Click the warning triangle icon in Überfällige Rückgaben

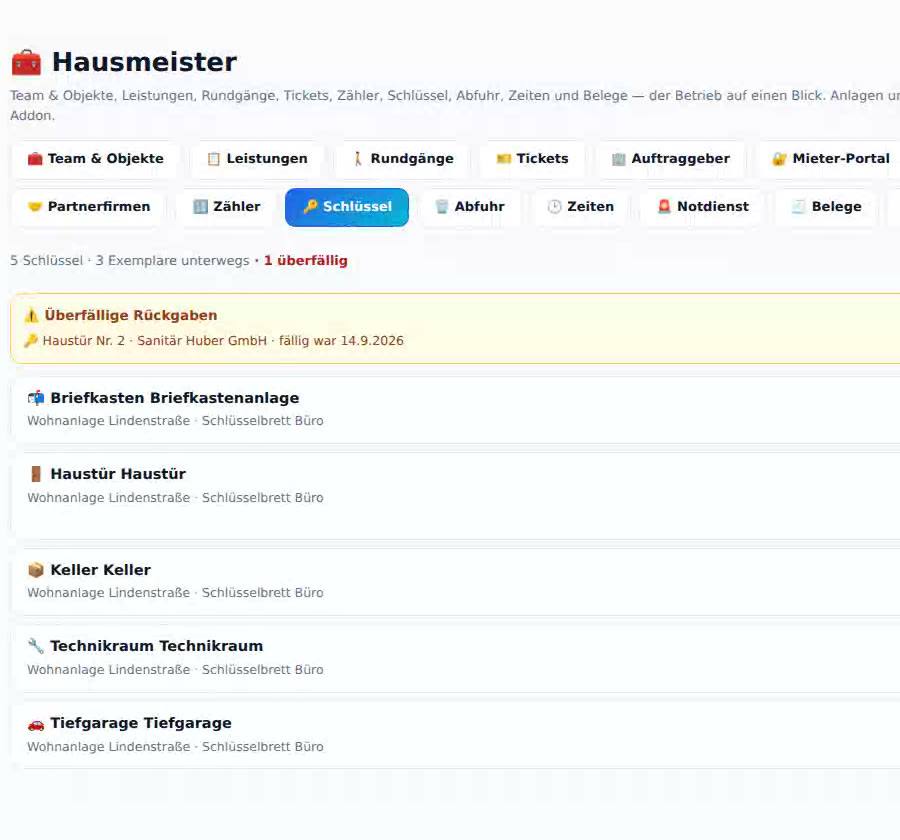[x=32, y=315]
